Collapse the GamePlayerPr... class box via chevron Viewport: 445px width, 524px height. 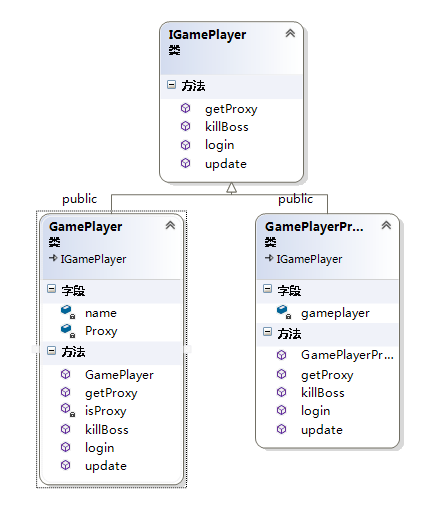tap(386, 225)
